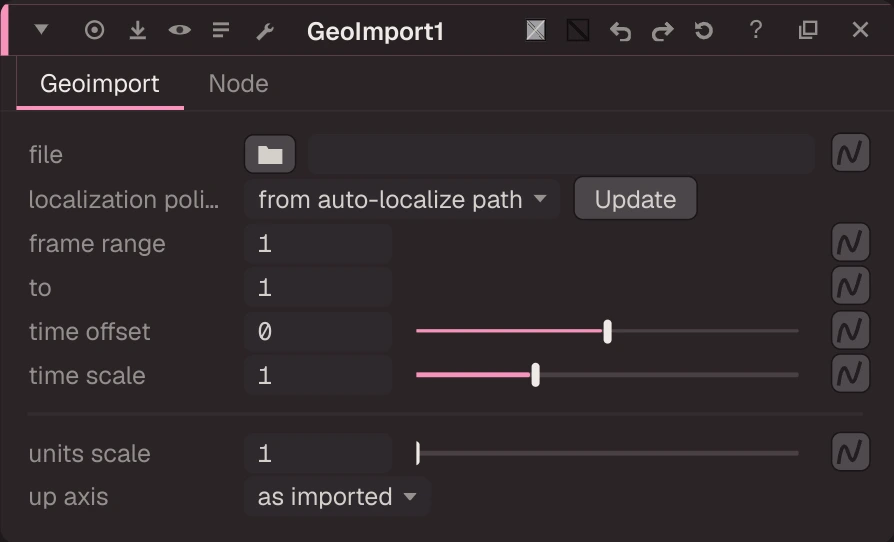Open the animation menu for frame range
Screen dimensions: 894x542
(x=850, y=242)
